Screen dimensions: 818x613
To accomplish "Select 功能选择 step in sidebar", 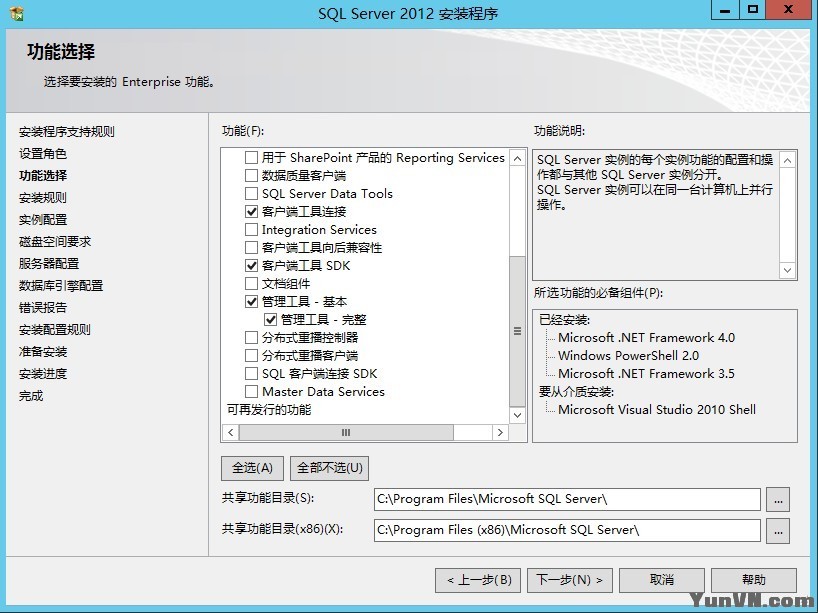I will (43, 175).
